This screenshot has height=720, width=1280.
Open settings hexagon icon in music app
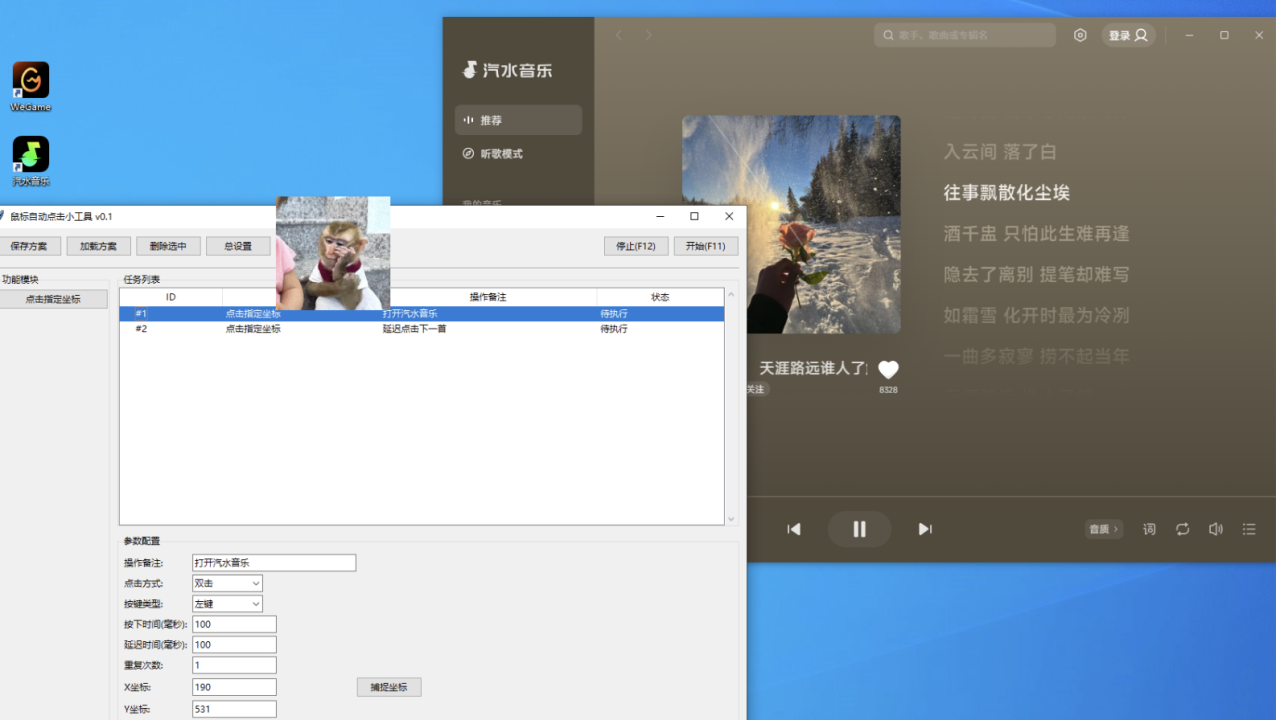1080,35
